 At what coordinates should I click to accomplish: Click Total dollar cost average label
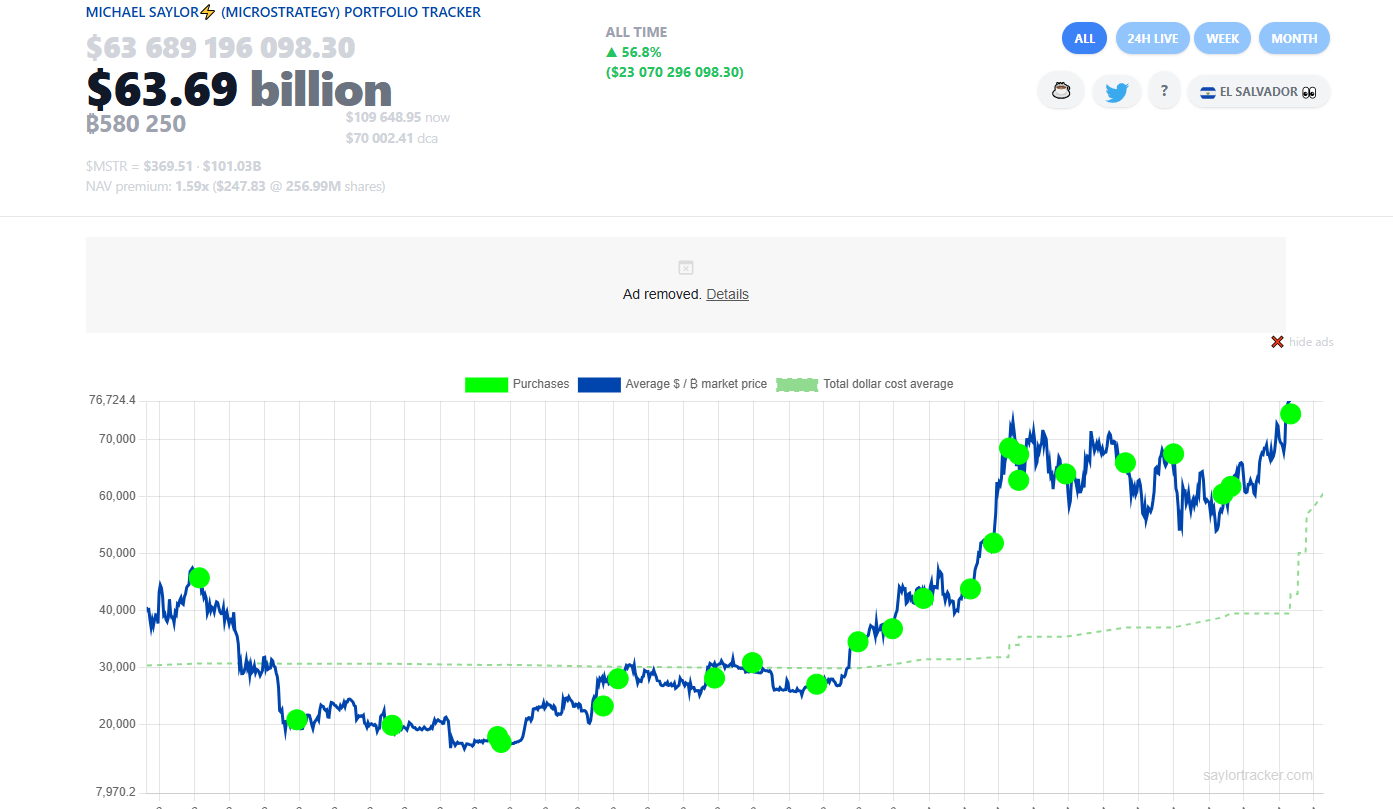point(888,384)
